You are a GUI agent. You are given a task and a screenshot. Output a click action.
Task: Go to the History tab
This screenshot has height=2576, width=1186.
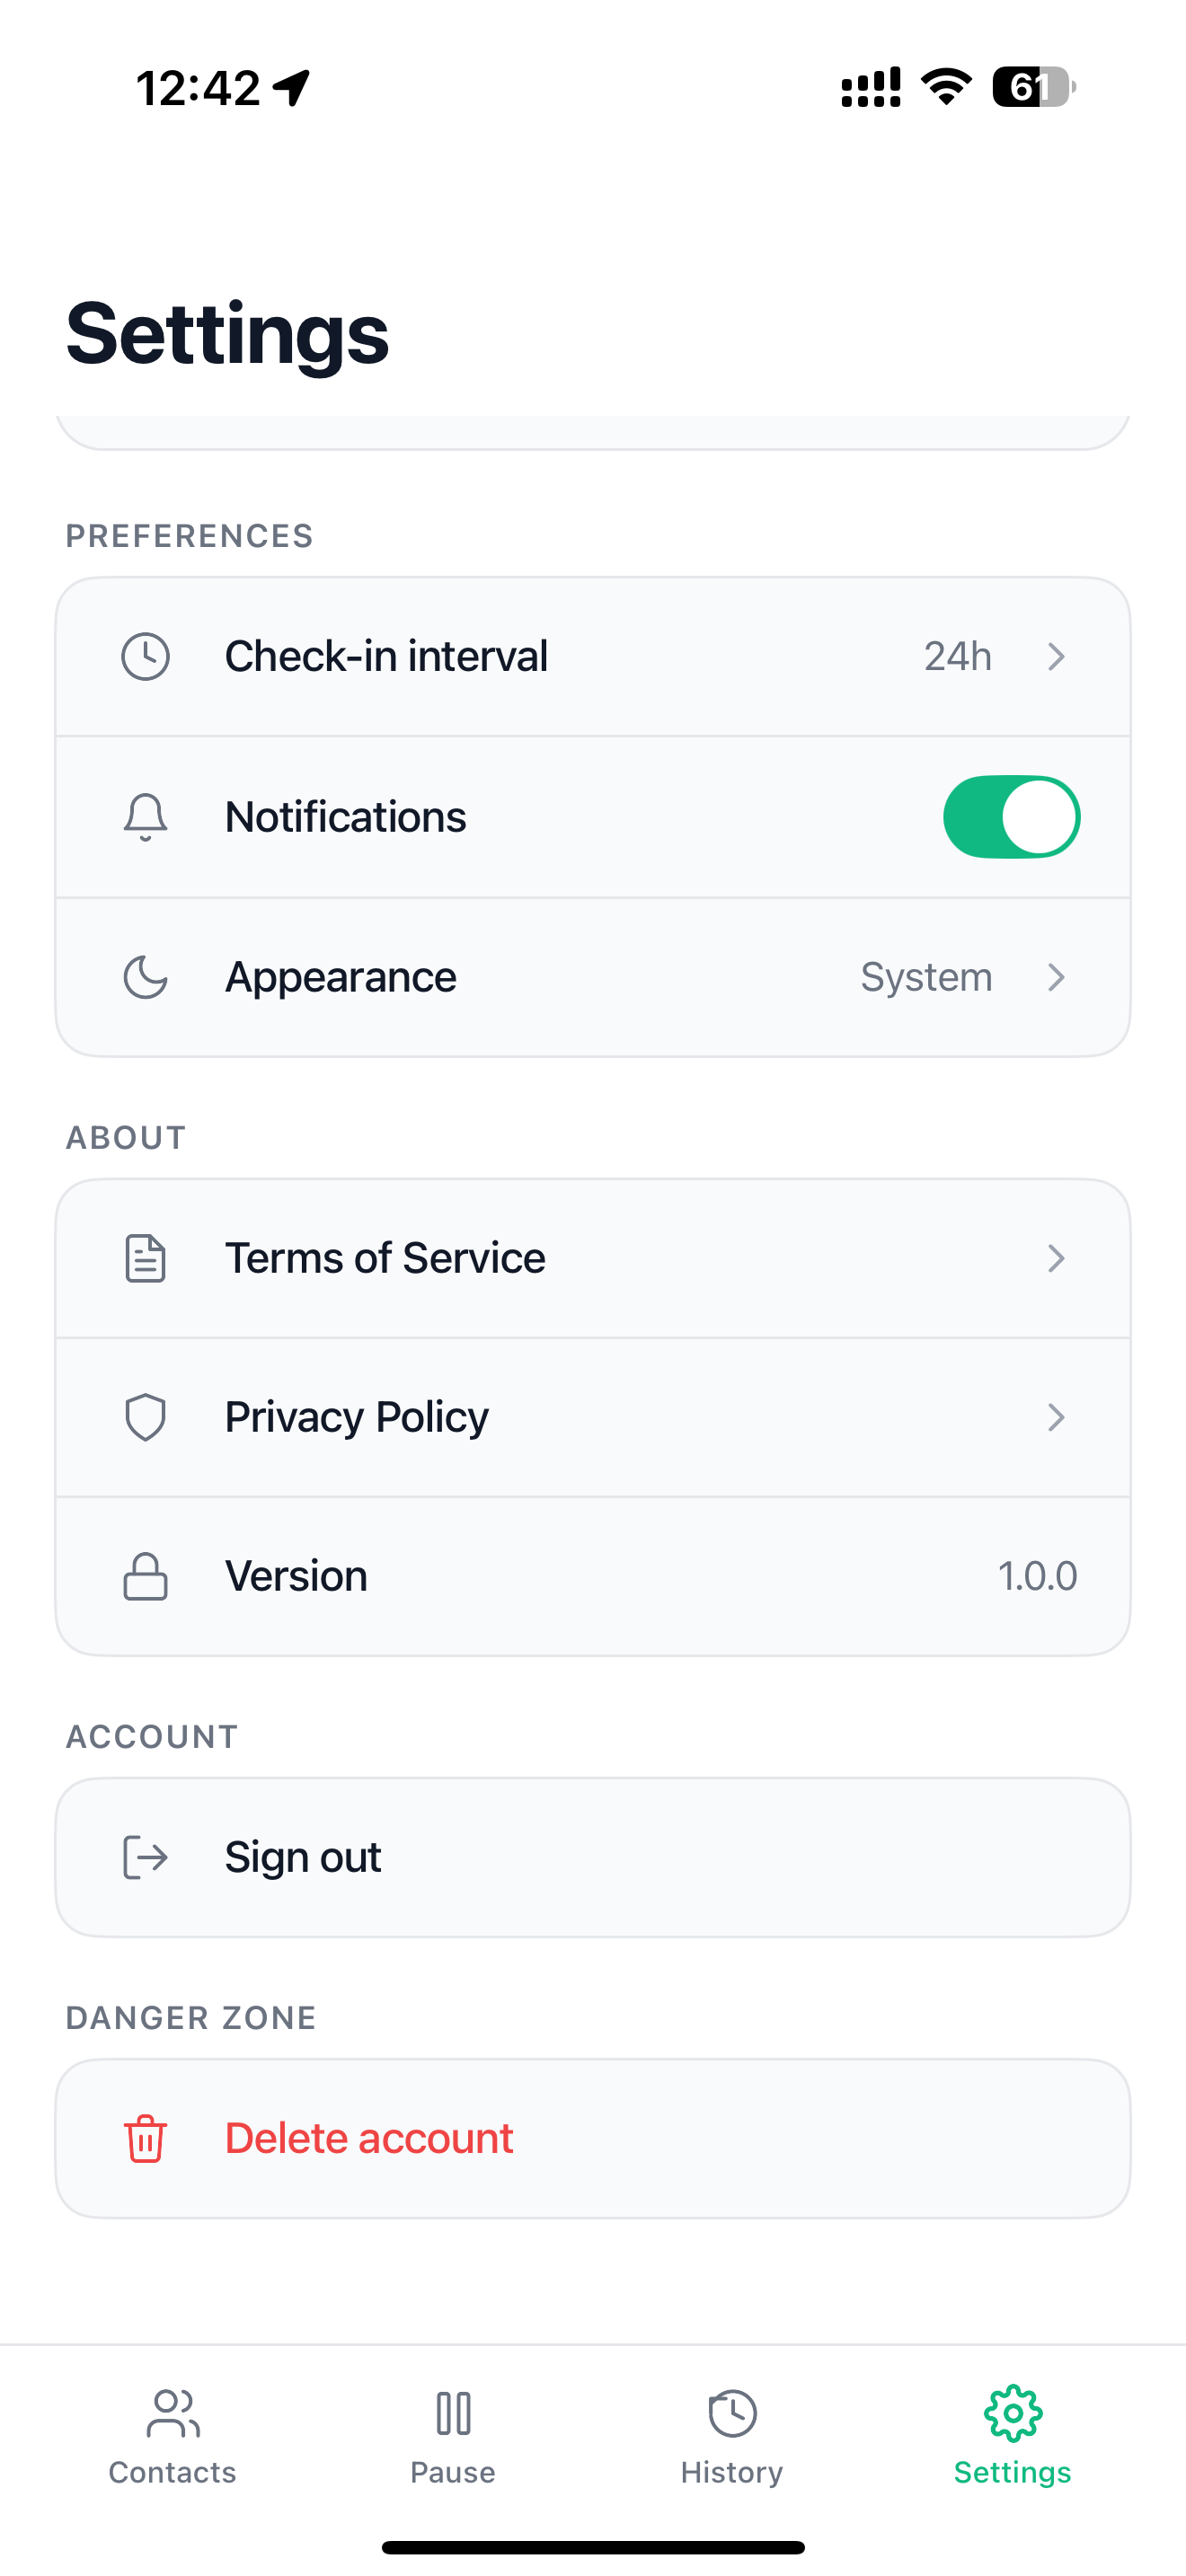click(732, 2437)
